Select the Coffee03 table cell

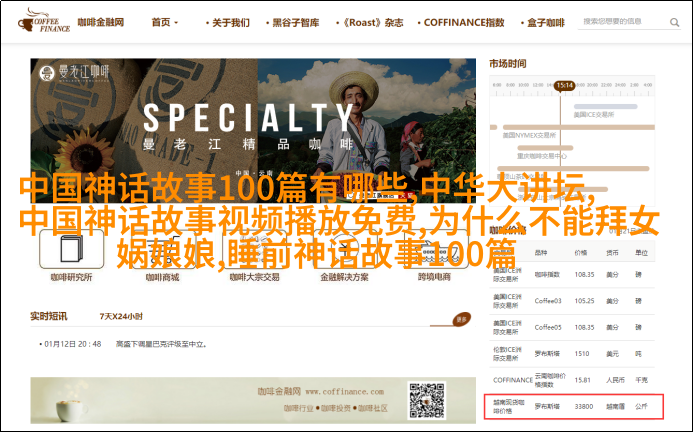(548, 301)
